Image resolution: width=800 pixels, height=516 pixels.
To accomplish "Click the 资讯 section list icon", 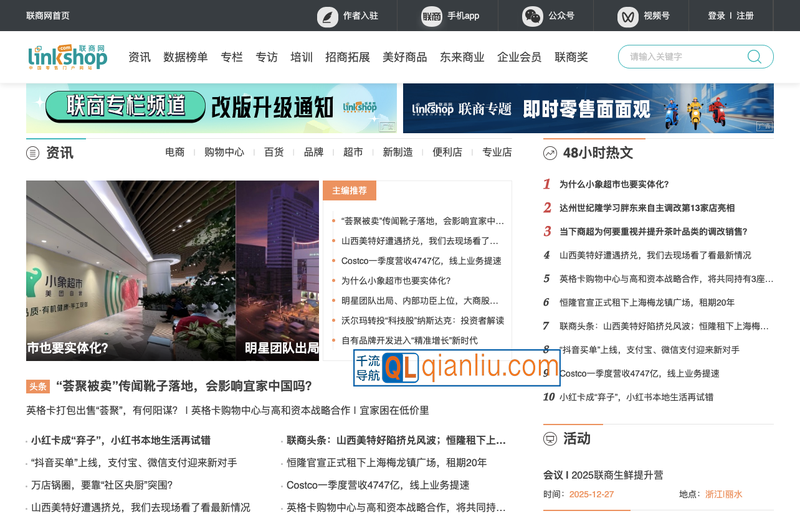I will pyautogui.click(x=33, y=153).
